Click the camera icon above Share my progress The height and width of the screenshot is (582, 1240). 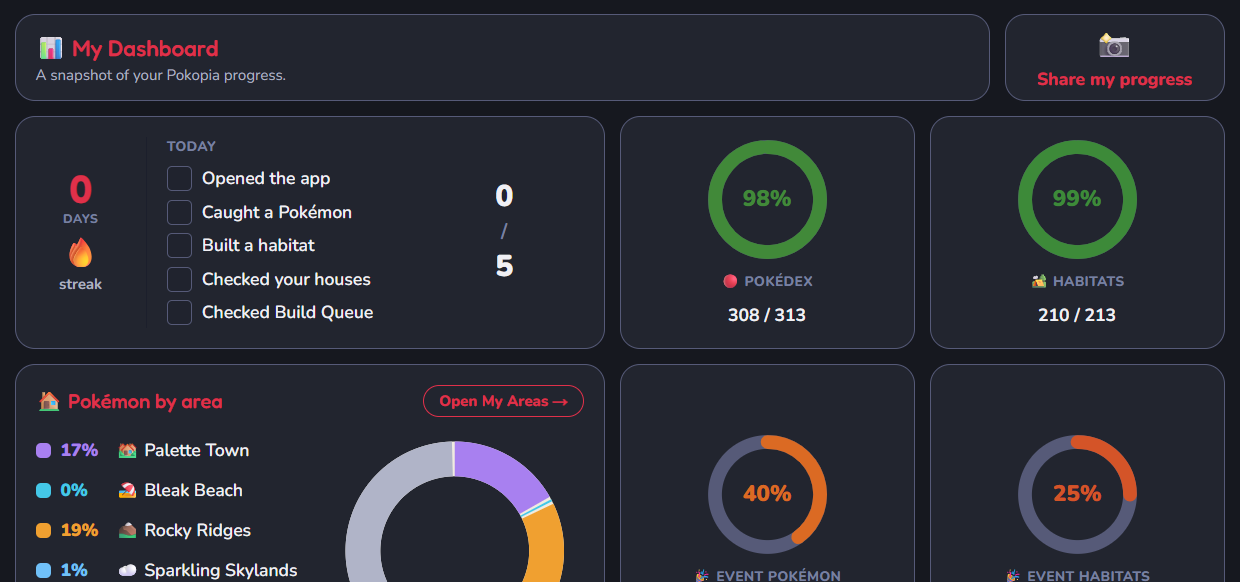pyautogui.click(x=1114, y=45)
